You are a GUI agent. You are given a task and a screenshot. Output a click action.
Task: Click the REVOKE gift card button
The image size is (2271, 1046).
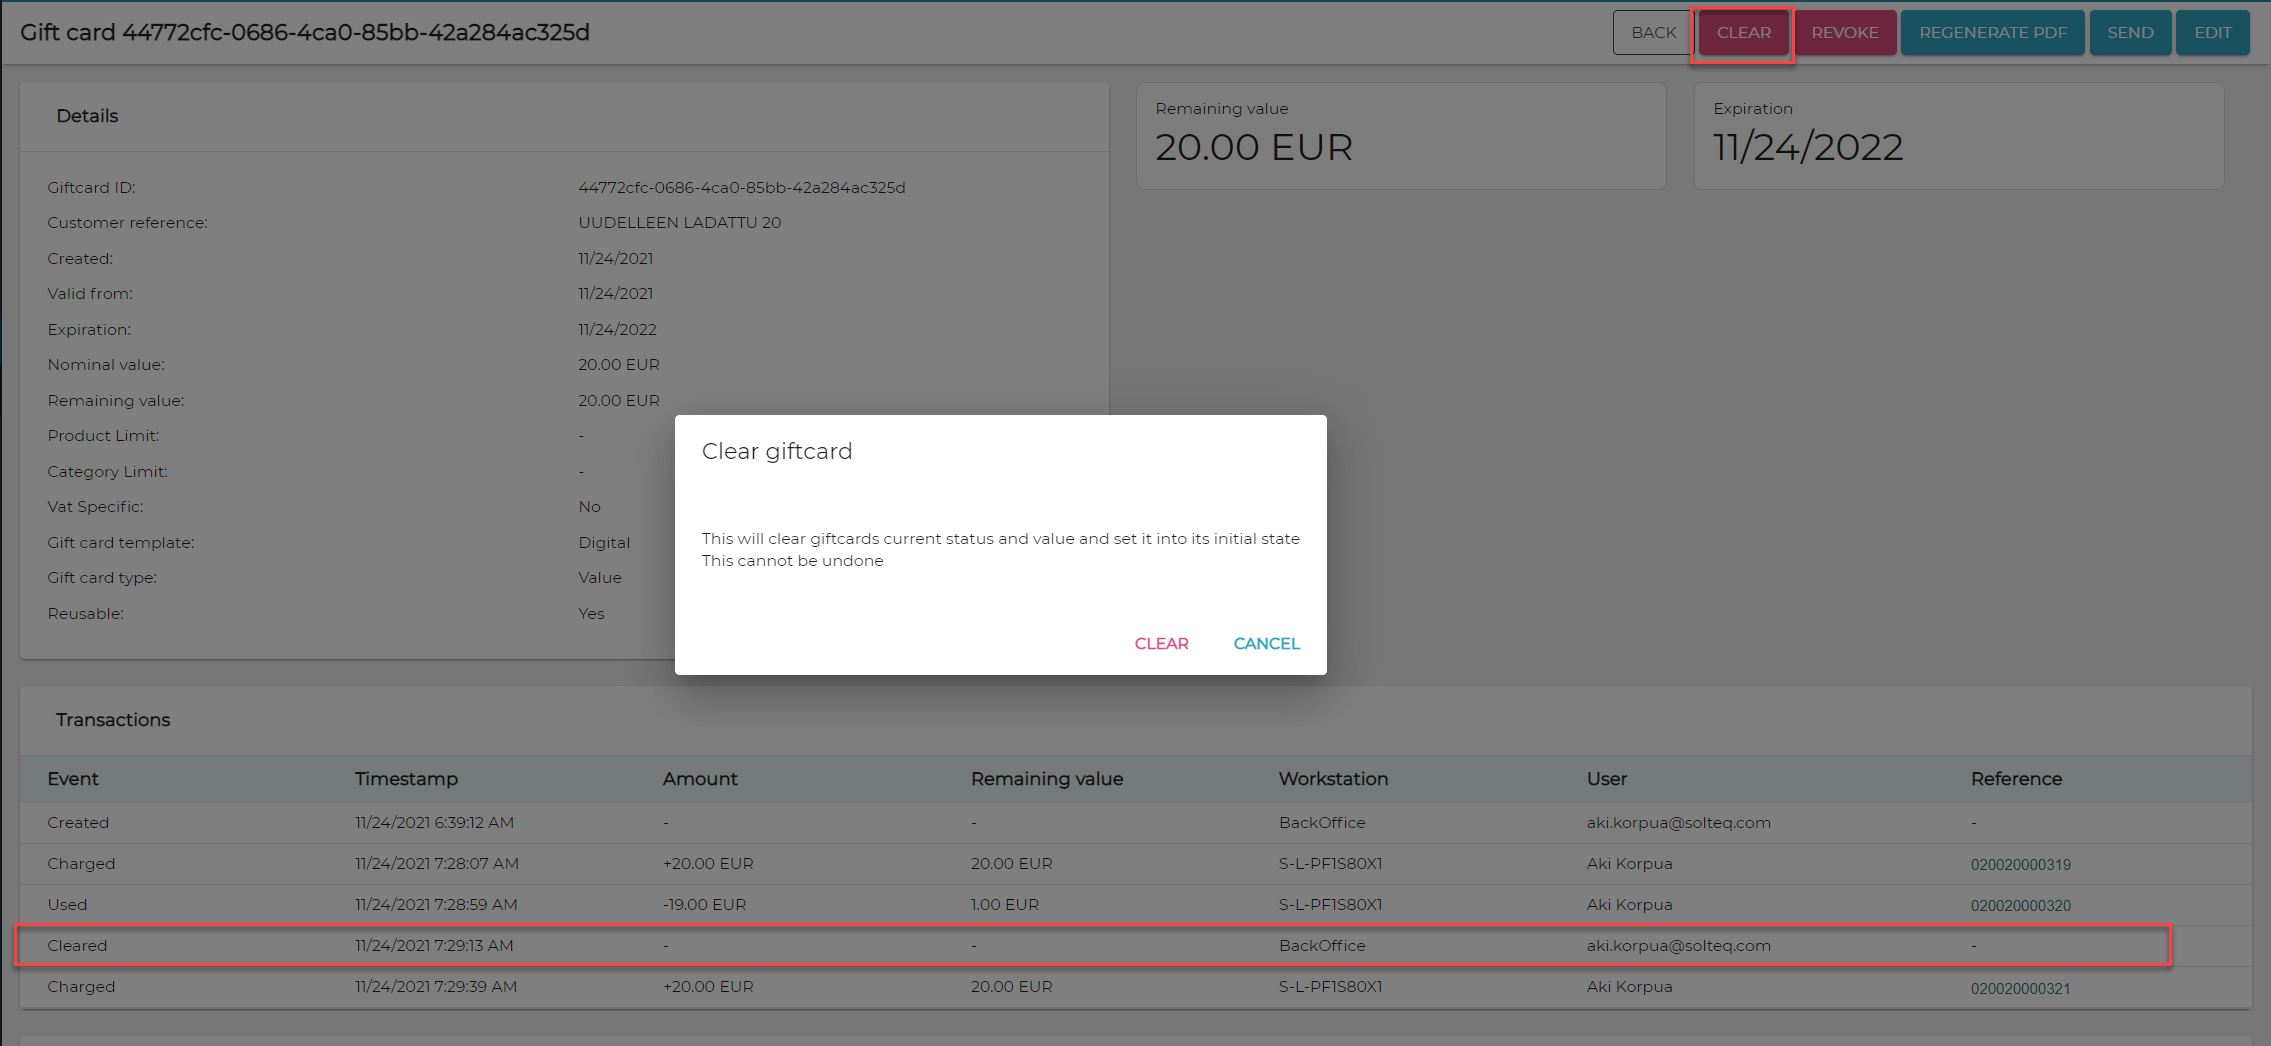[x=1844, y=33]
